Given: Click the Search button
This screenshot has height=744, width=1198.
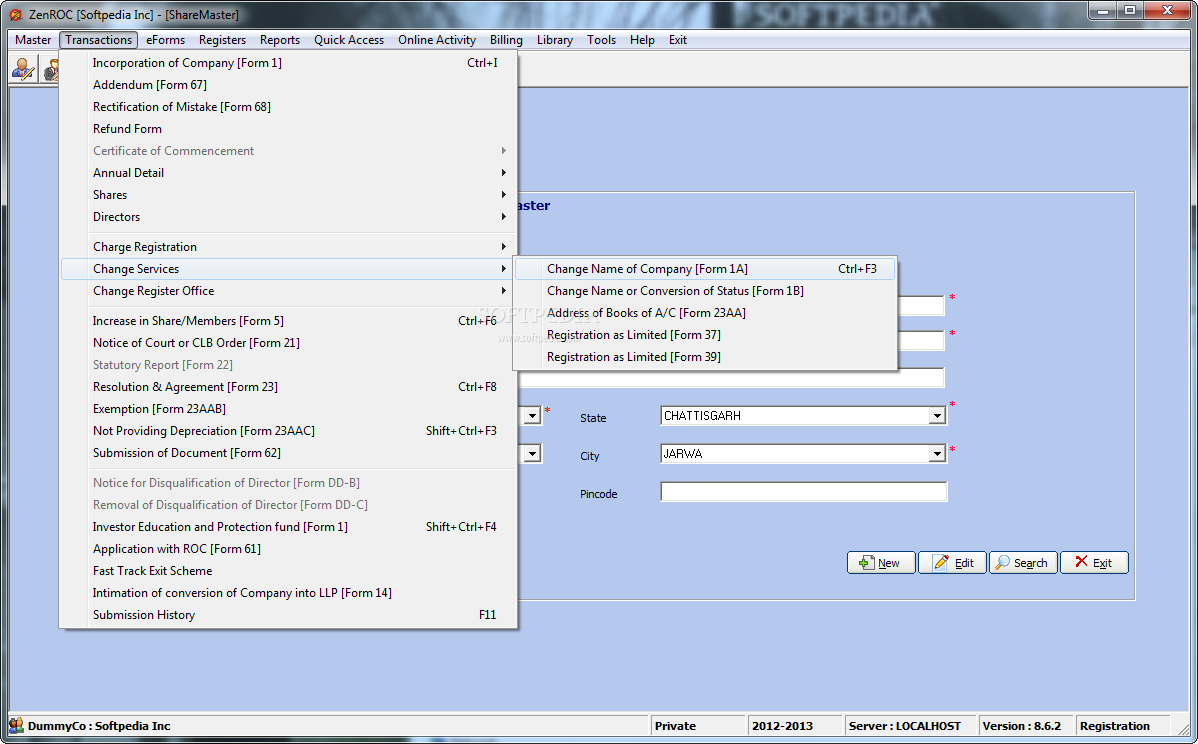Looking at the screenshot, I should (1023, 562).
